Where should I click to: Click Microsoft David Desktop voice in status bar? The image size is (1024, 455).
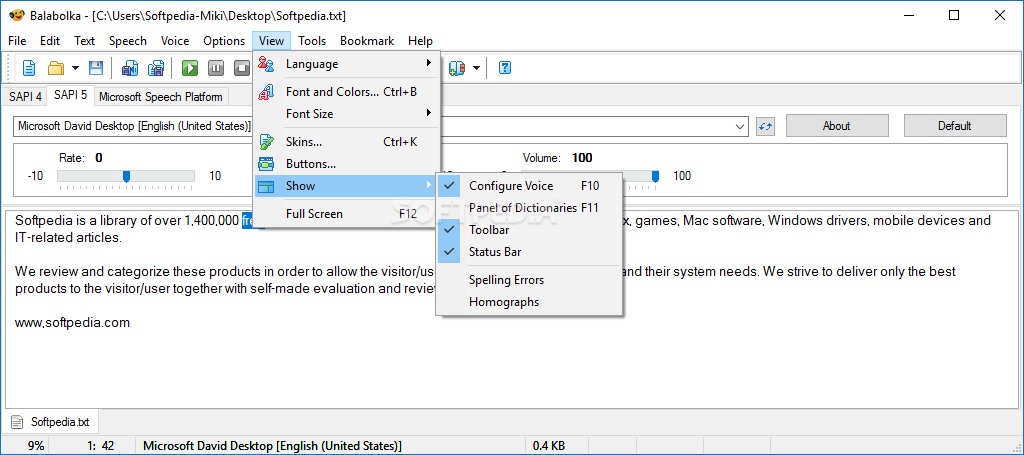[272, 446]
